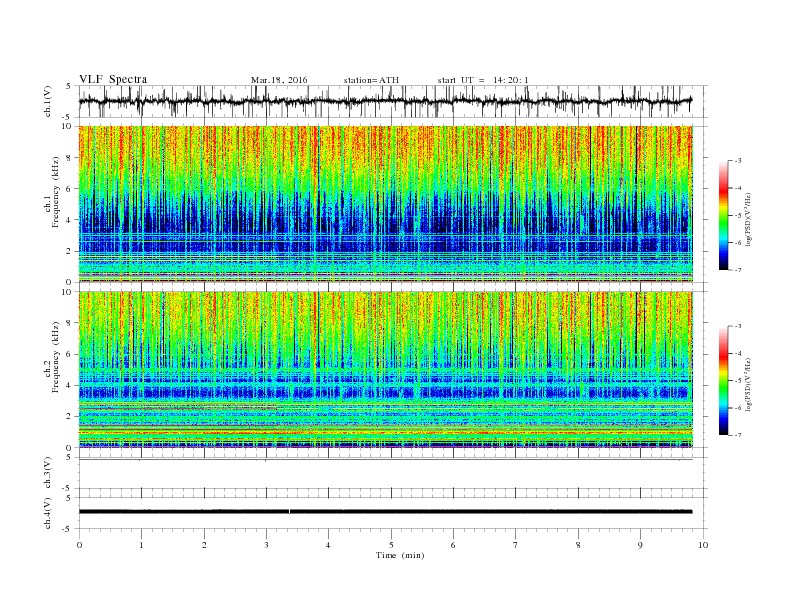Click inside the ch.2 spectrogram panel
792x612 pixels.
coord(385,369)
